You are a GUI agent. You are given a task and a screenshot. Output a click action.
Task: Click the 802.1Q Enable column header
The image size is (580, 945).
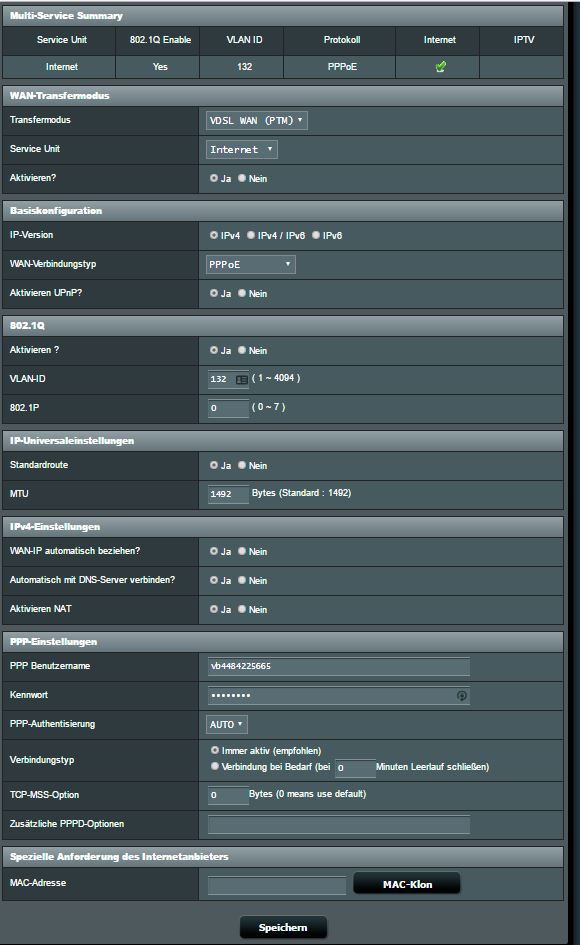coord(157,40)
